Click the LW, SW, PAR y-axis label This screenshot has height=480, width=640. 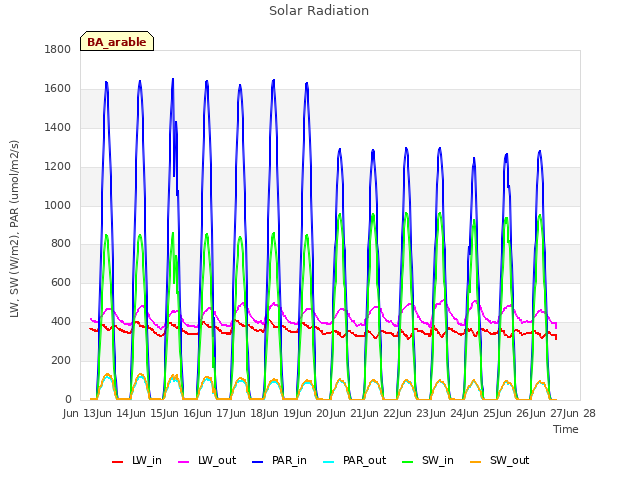click(14, 229)
